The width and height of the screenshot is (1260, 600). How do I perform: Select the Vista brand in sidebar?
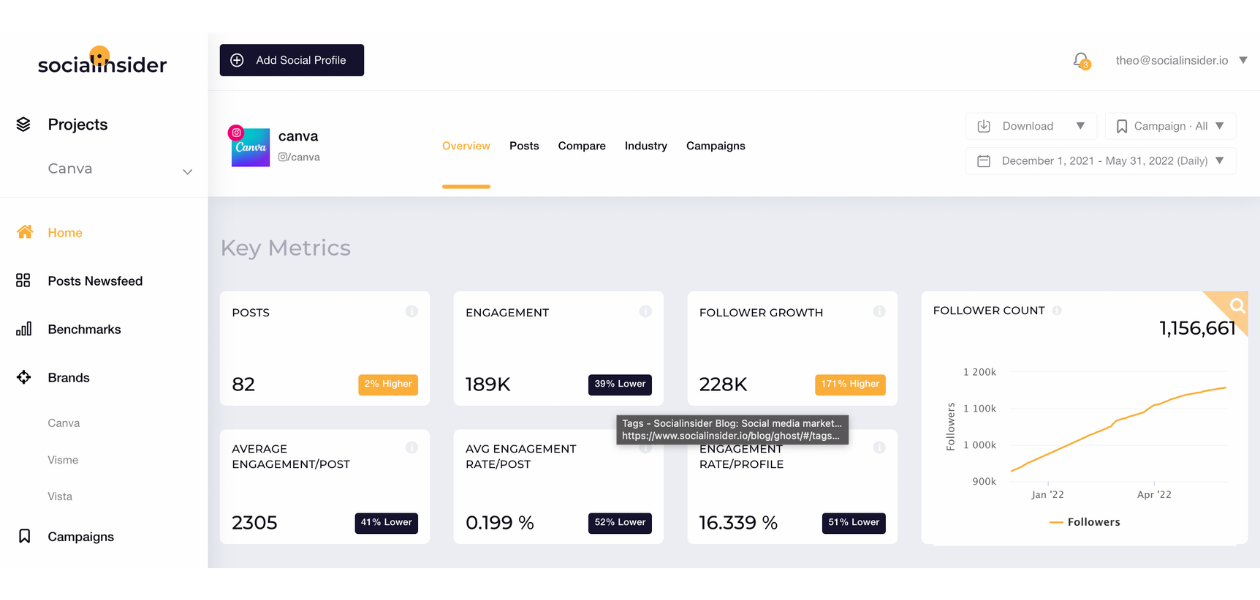click(x=60, y=496)
